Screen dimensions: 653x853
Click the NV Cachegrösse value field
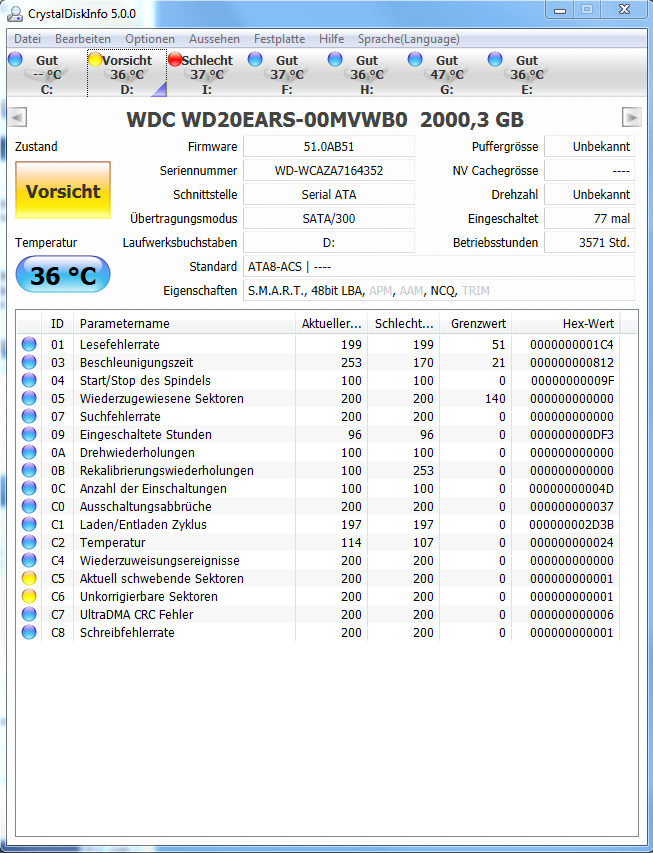click(x=589, y=170)
